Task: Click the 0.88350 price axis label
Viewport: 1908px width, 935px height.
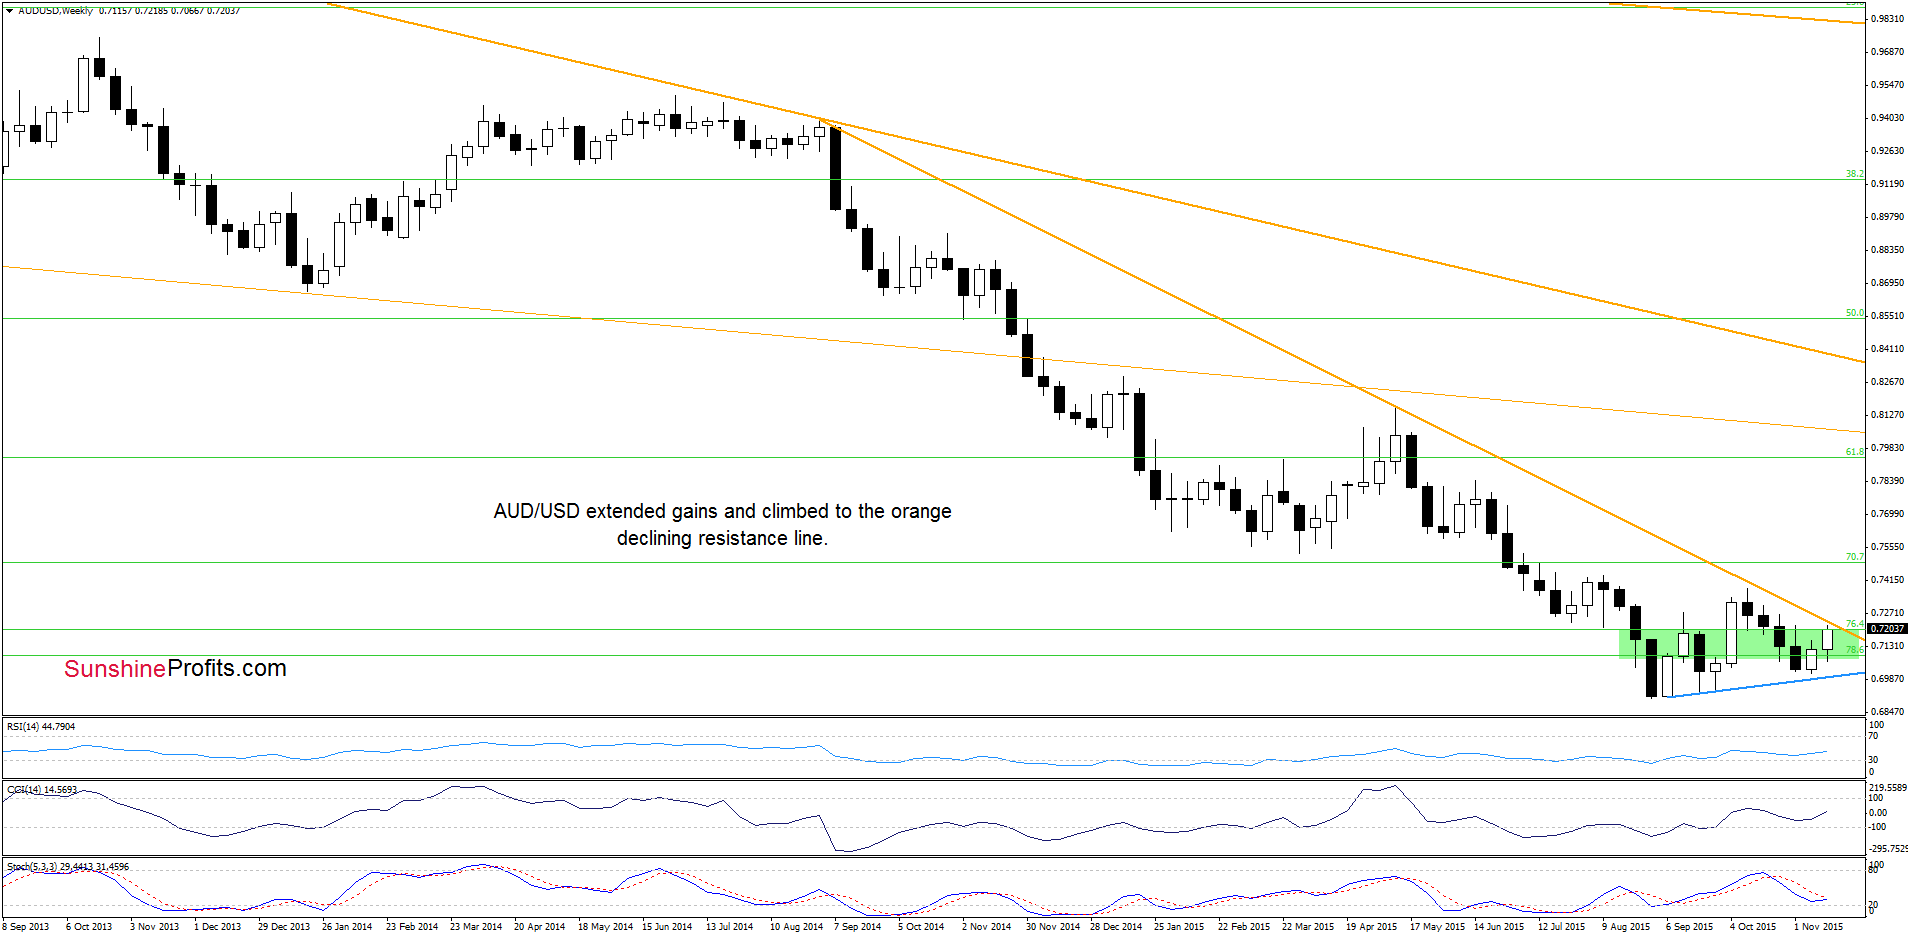Action: pyautogui.click(x=1887, y=250)
